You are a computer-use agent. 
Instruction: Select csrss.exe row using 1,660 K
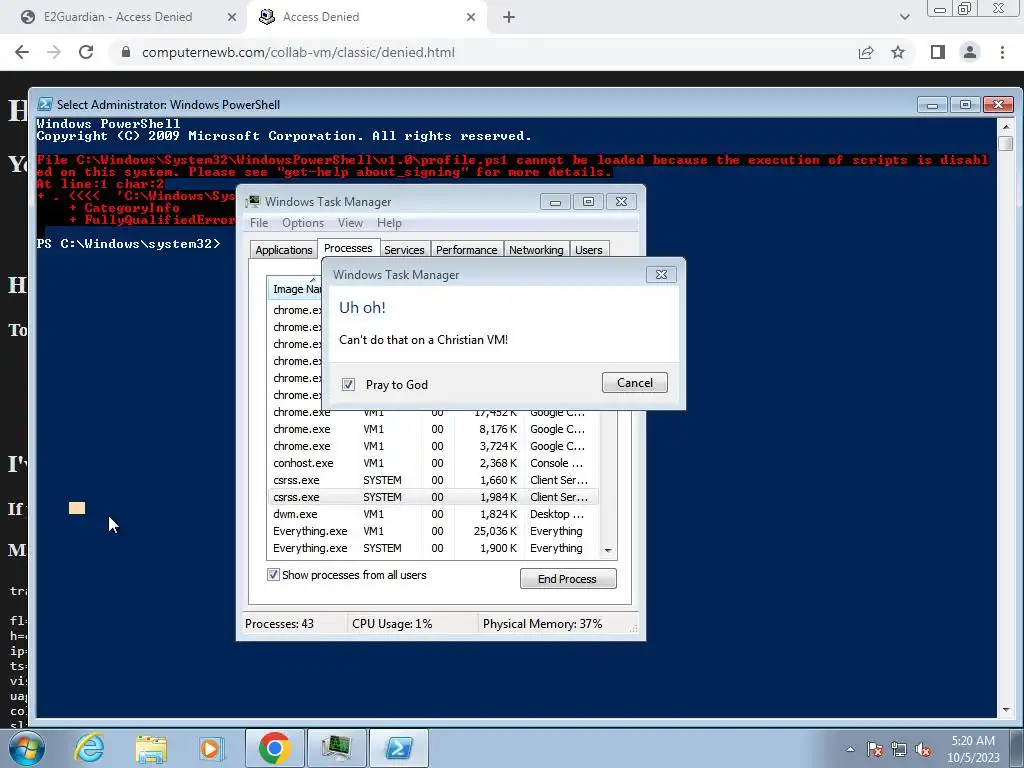click(432, 480)
